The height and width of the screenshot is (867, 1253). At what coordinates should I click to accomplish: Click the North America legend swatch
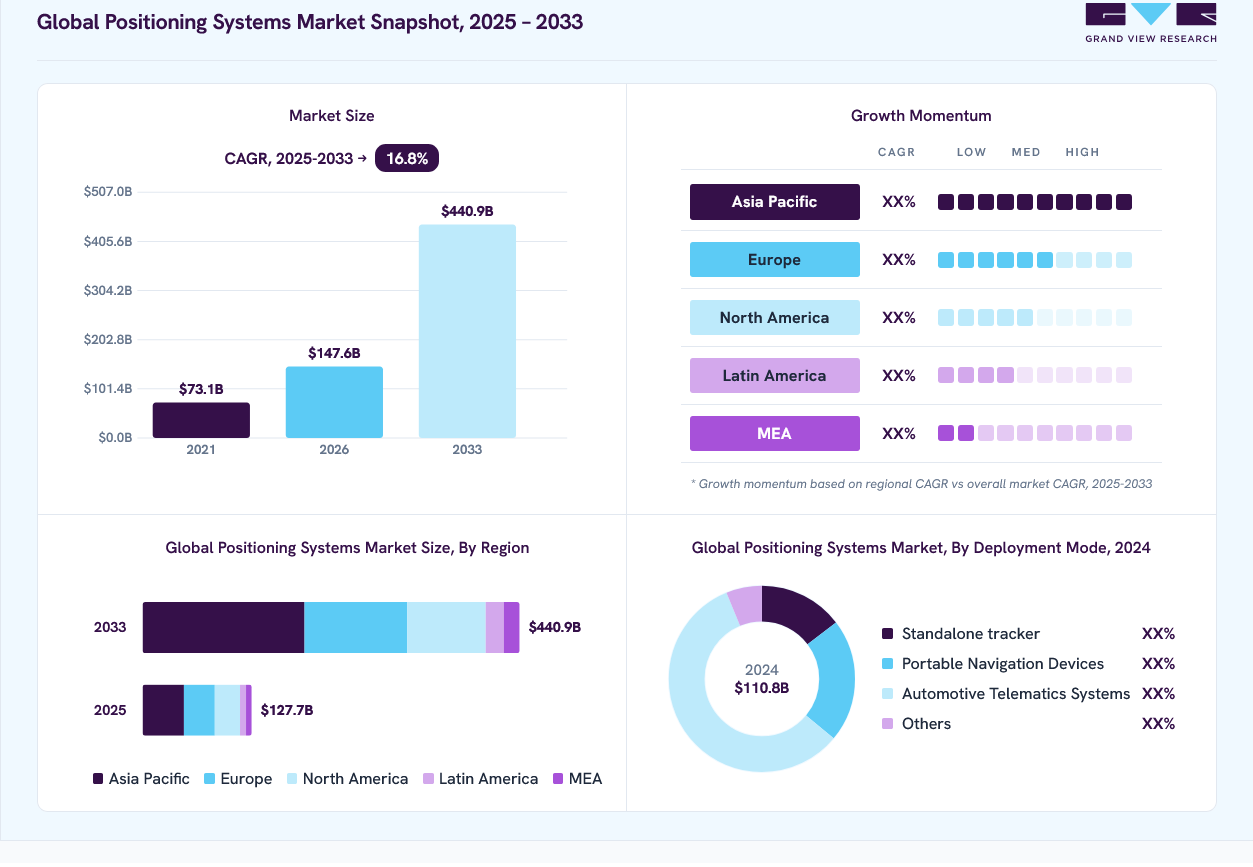pos(292,779)
